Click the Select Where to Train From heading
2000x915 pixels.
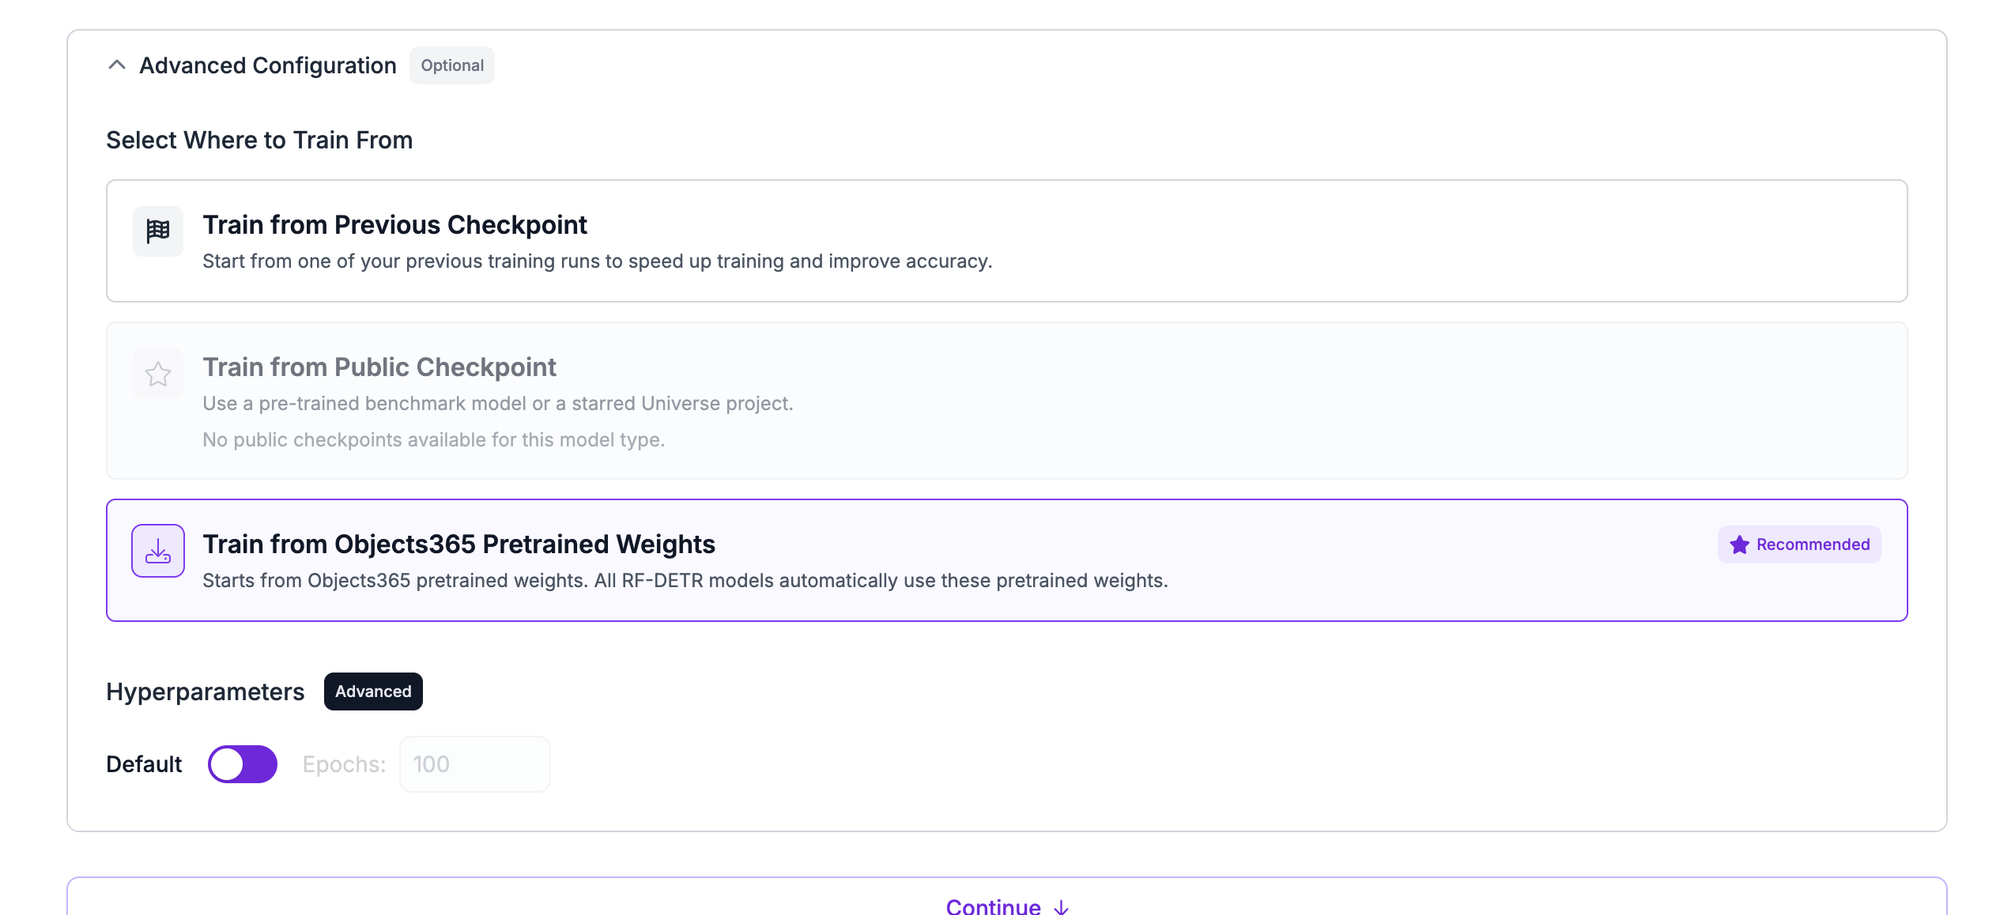pyautogui.click(x=259, y=140)
